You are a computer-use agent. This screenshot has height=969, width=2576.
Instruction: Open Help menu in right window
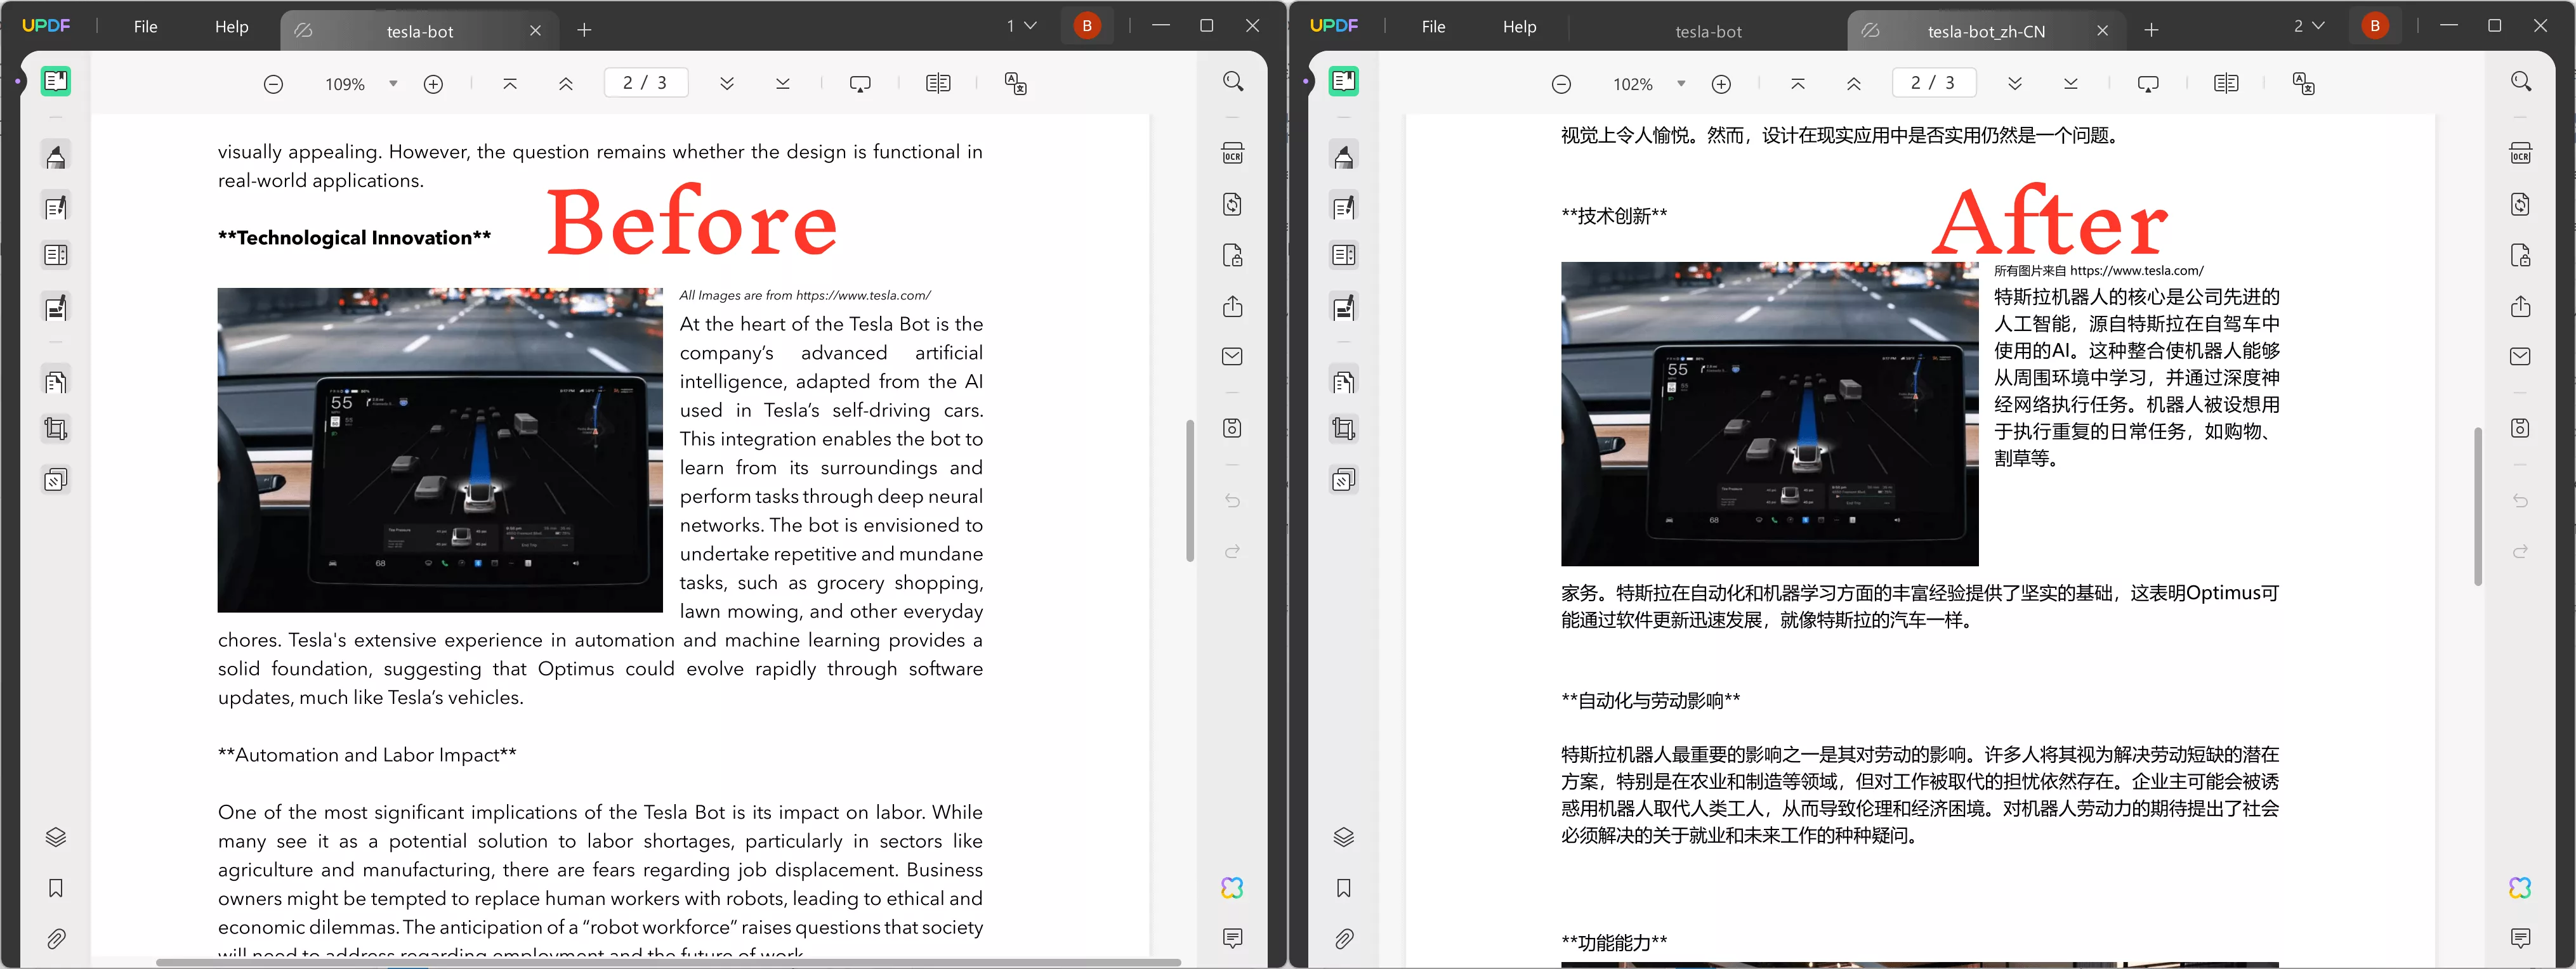(x=1519, y=27)
